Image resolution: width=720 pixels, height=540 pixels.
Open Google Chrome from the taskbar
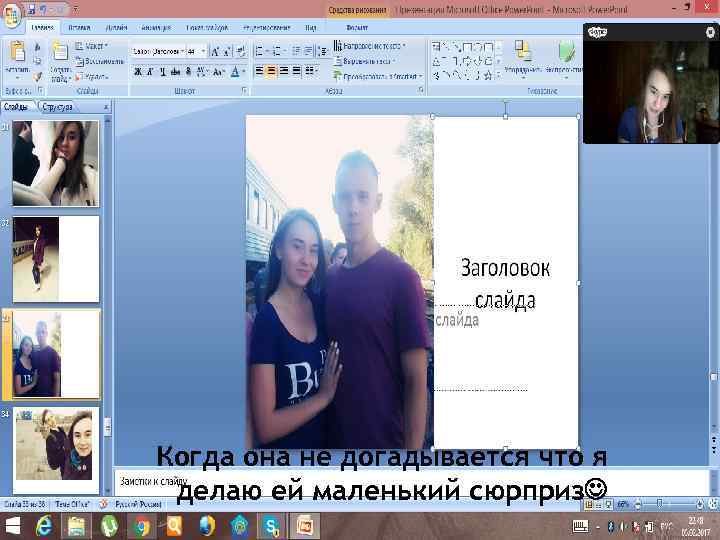(x=141, y=526)
